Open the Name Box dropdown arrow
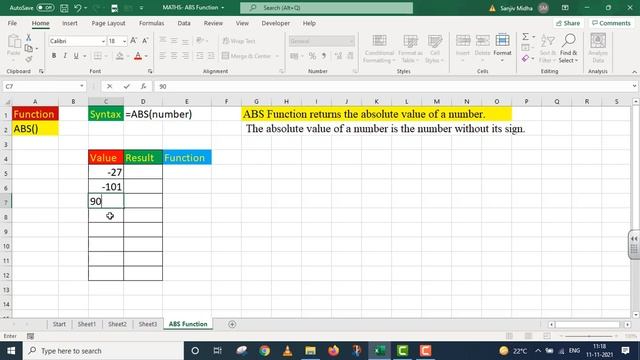Viewport: 640px width, 360px height. [x=82, y=86]
